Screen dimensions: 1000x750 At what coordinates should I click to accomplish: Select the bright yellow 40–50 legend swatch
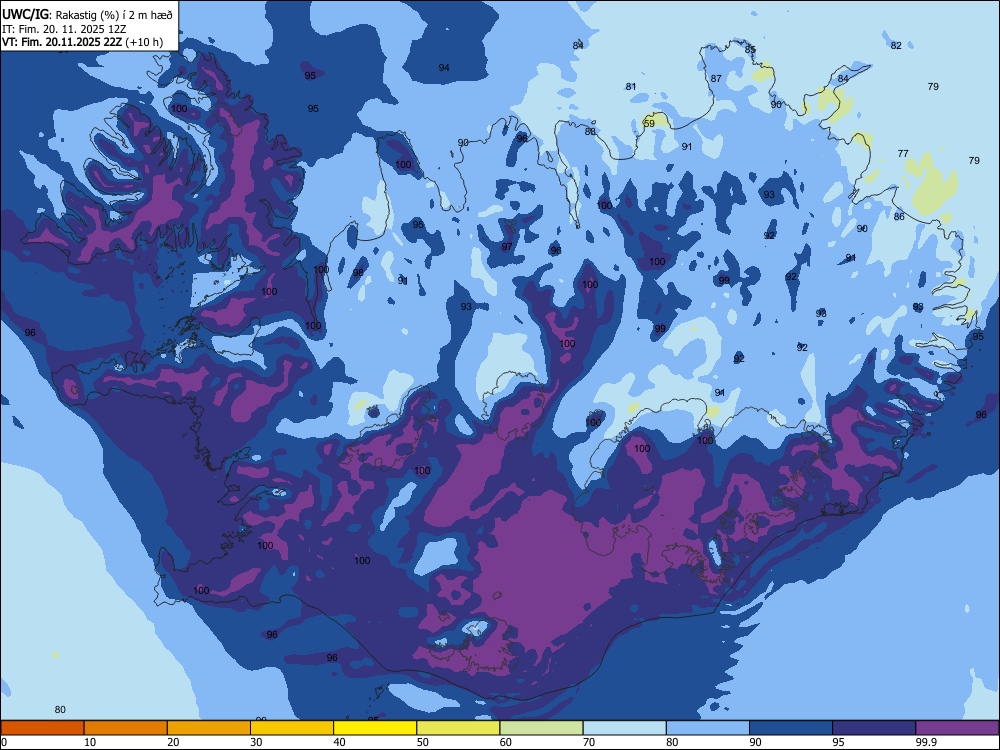pos(375,728)
